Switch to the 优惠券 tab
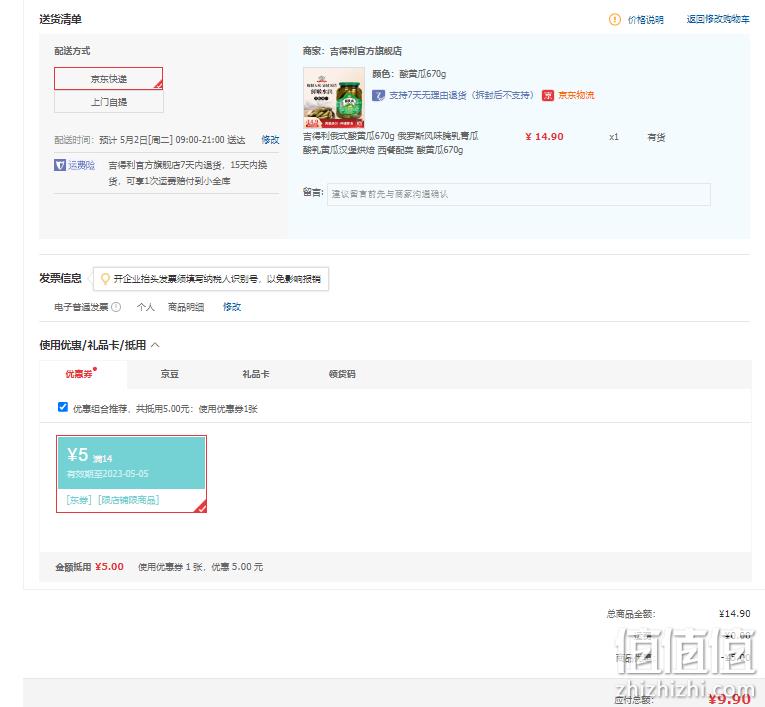765x707 pixels. pos(81,374)
